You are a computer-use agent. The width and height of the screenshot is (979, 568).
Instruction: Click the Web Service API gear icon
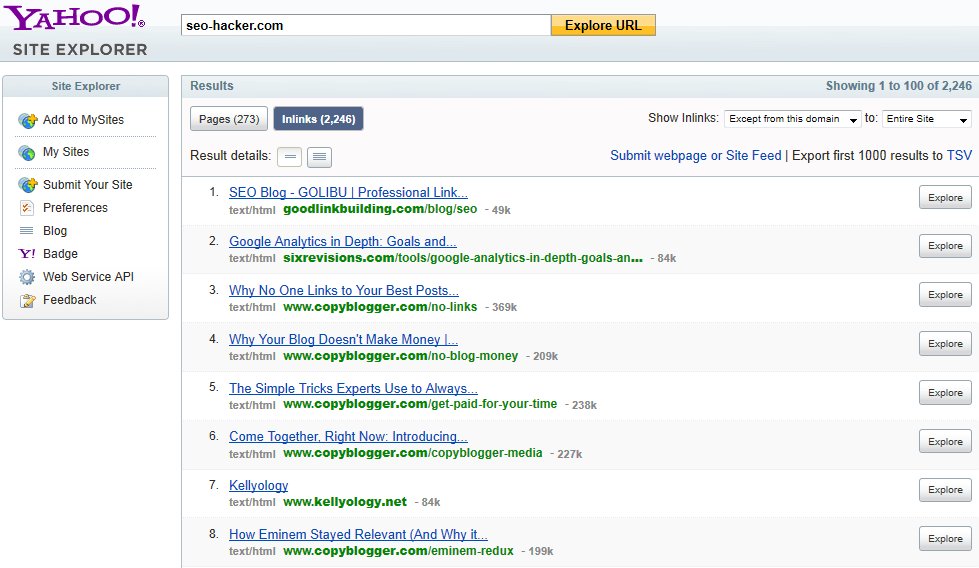tap(27, 277)
